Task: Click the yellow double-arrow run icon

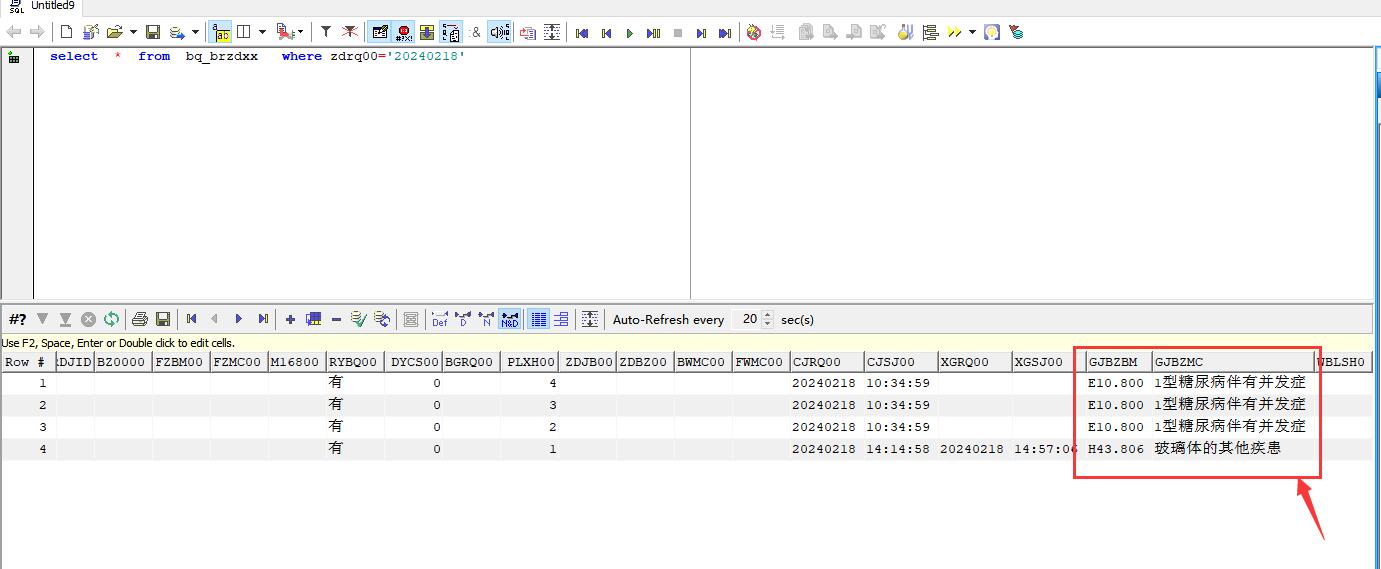Action: click(x=954, y=32)
